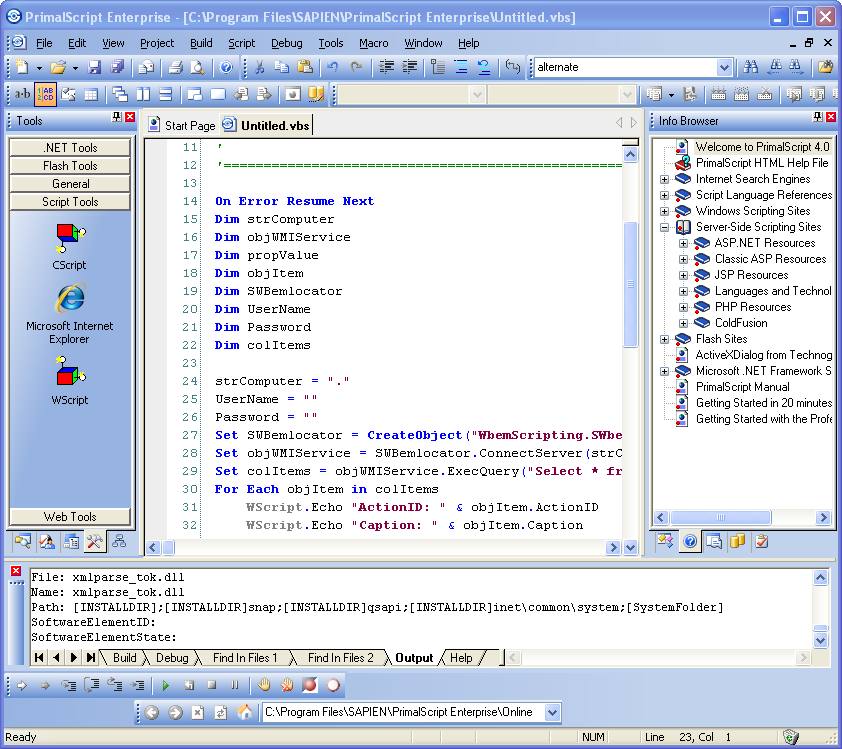Go to browser home page icon
Viewport: 842px width, 749px height.
tap(244, 712)
